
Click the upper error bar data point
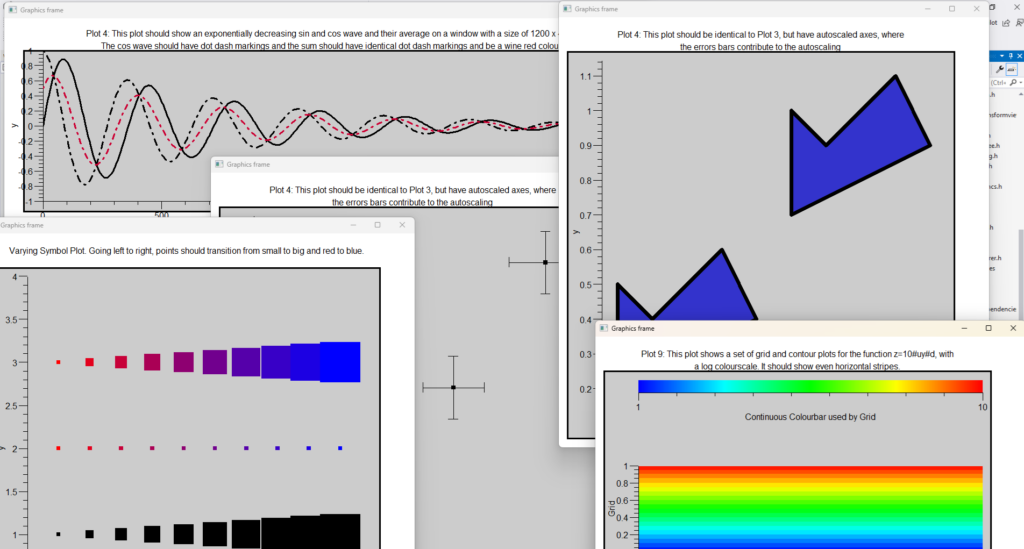545,262
